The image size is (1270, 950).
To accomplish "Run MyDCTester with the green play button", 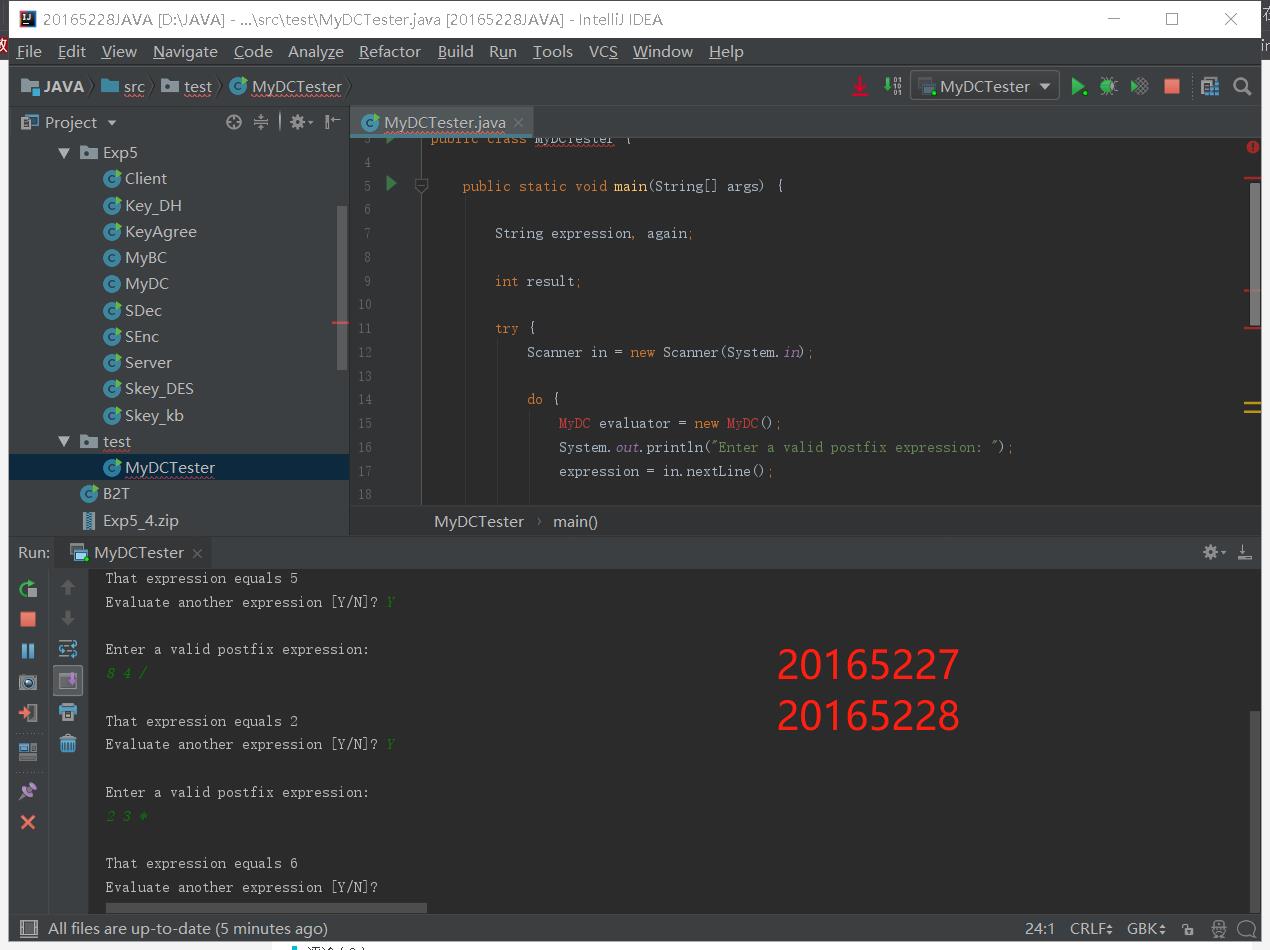I will (1078, 87).
